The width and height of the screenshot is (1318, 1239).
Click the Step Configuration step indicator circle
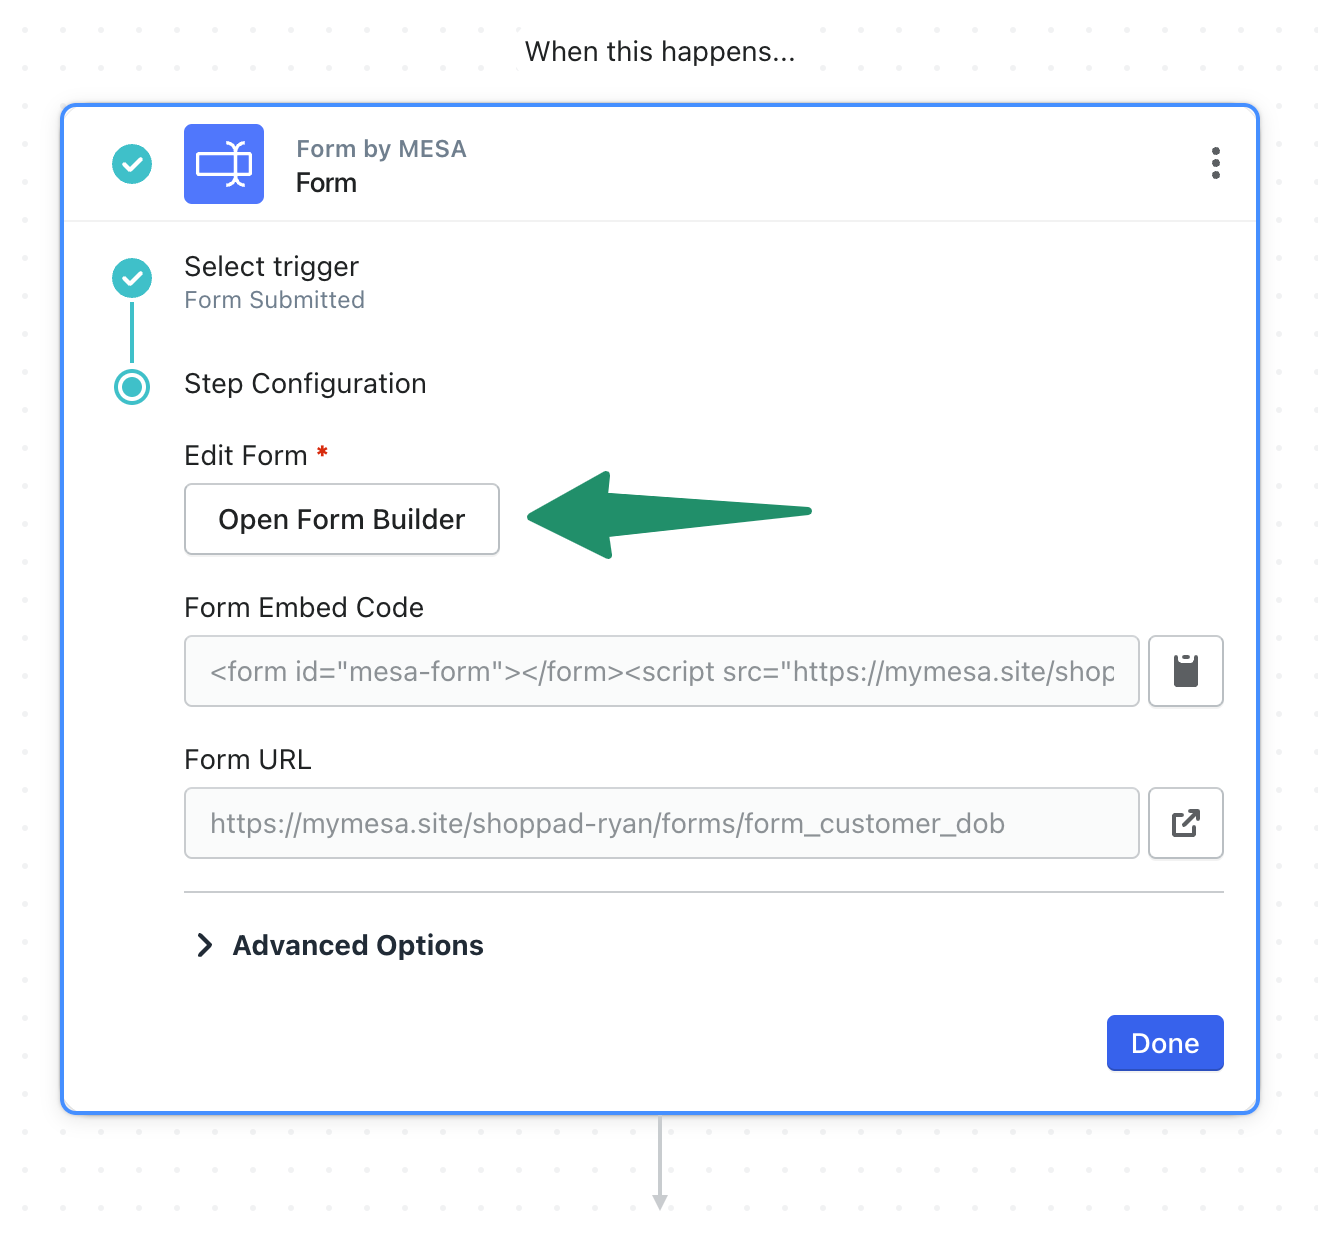point(132,386)
